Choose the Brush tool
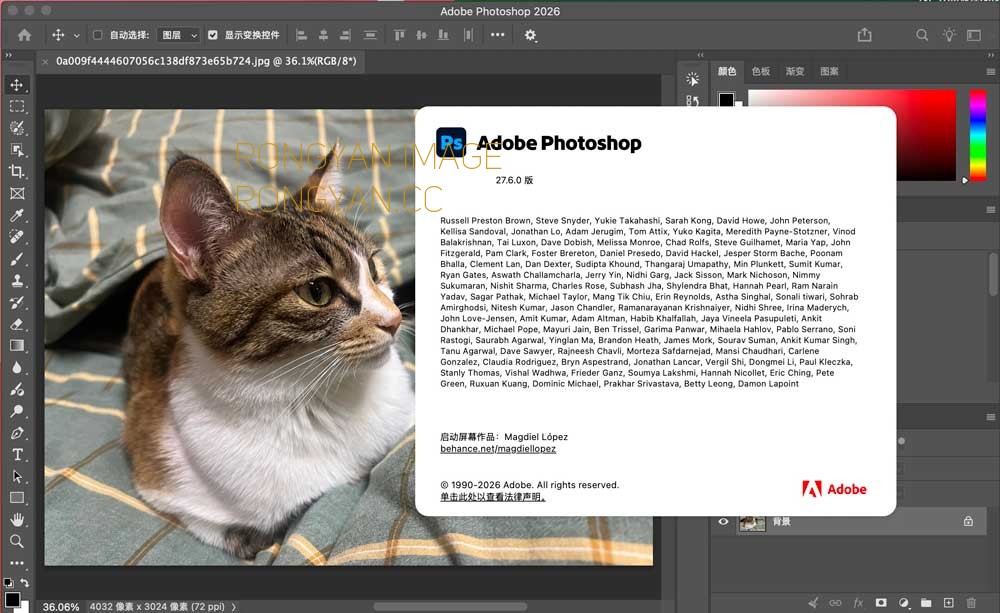The width and height of the screenshot is (1000, 613). 17,258
